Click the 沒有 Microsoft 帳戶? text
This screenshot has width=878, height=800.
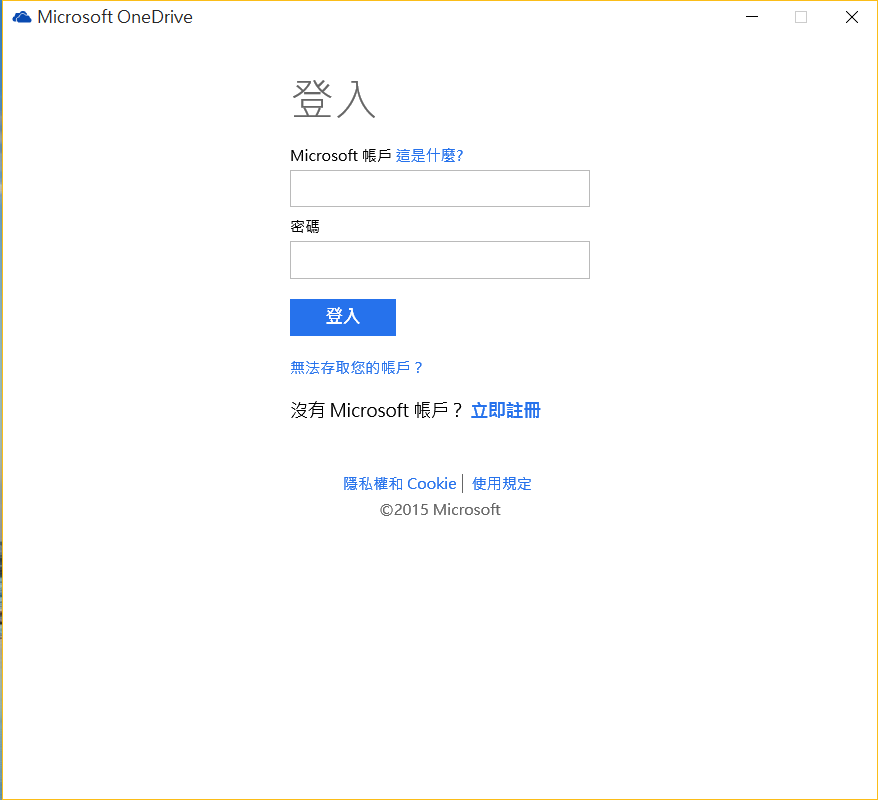point(377,410)
